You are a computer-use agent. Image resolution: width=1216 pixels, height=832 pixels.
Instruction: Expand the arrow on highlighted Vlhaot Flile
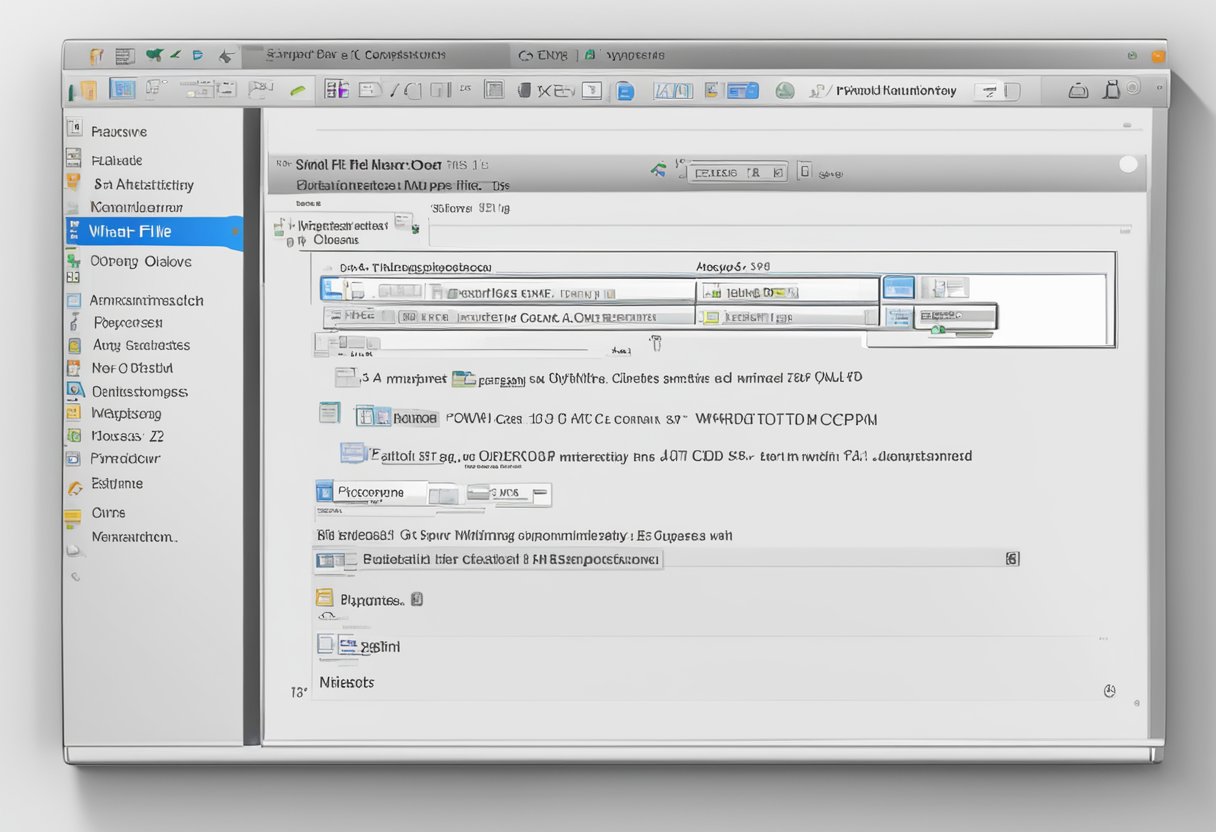click(236, 232)
